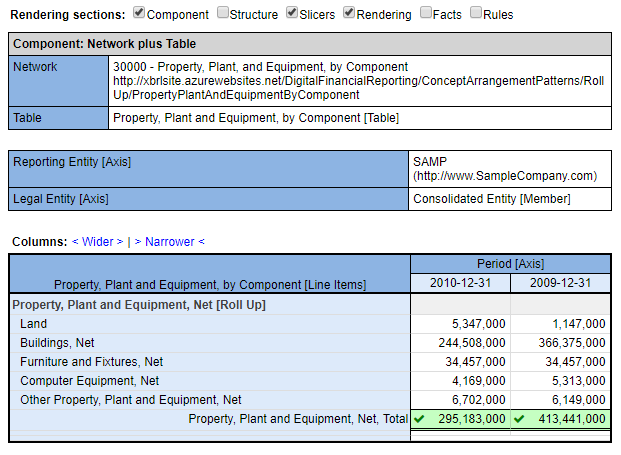Enable the Structure checkbox
This screenshot has width=621, height=455.
coord(222,14)
